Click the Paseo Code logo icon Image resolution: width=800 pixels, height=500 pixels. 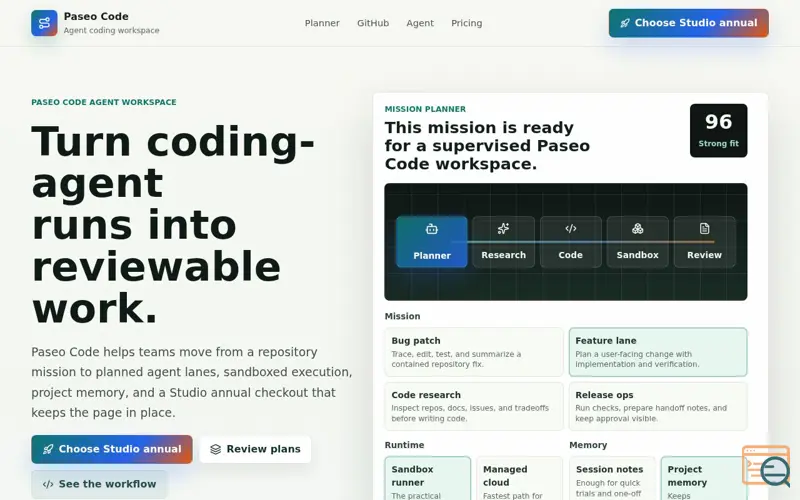pos(44,23)
